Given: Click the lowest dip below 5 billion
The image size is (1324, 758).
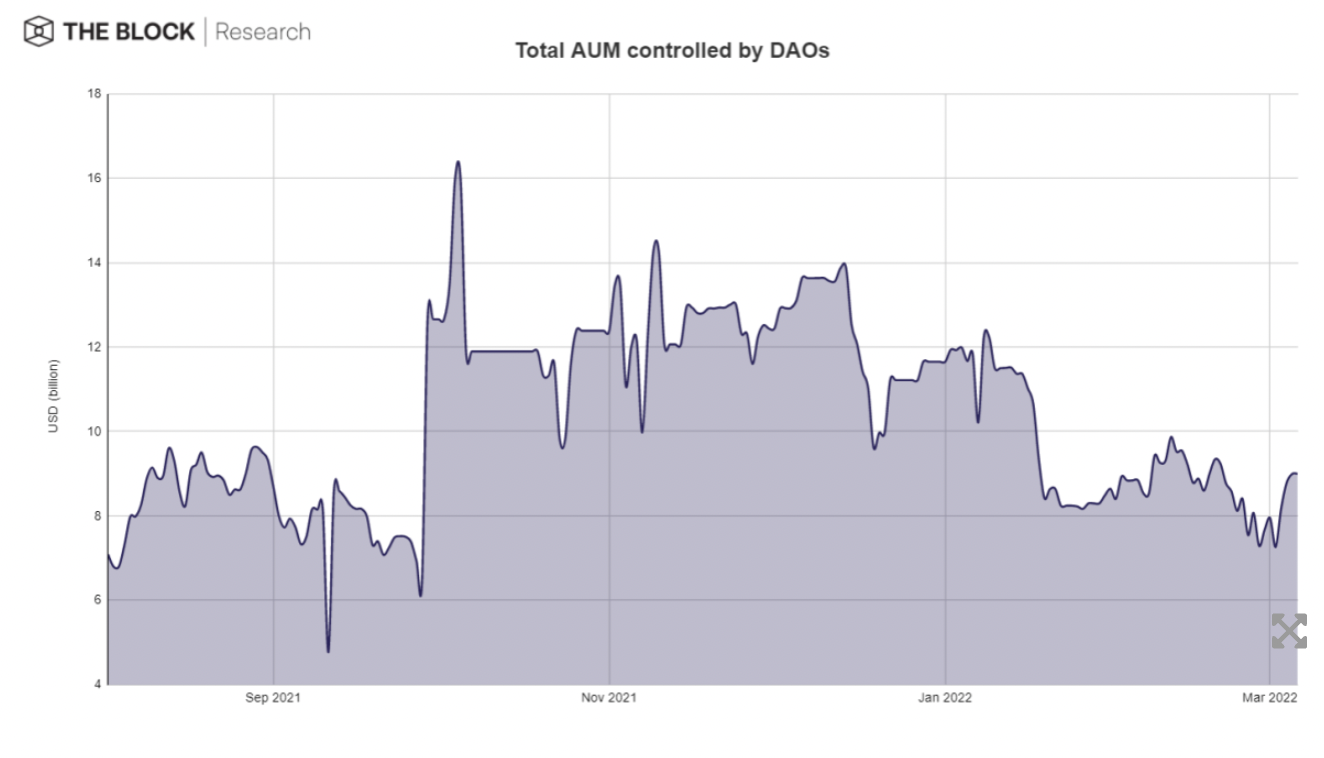Looking at the screenshot, I should point(328,651).
